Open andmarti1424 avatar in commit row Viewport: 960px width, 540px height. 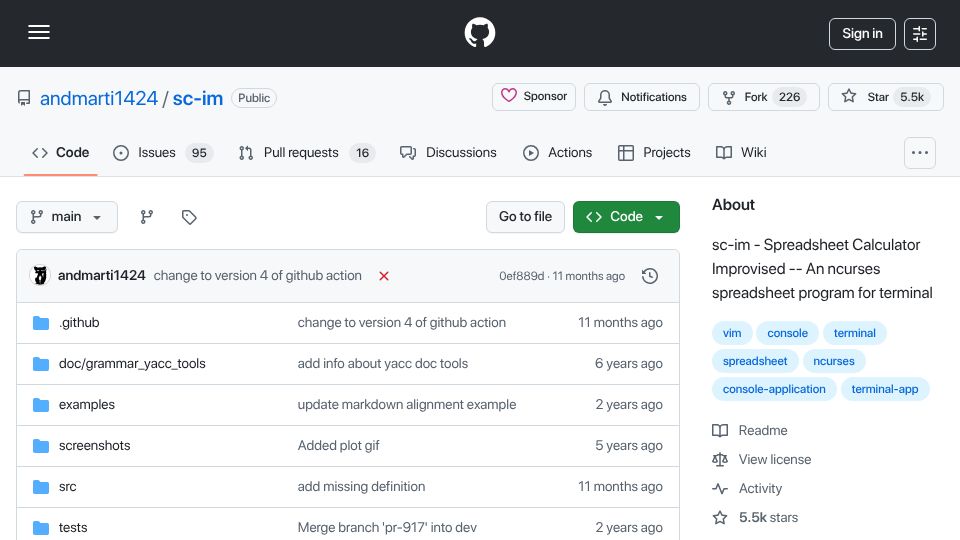(x=40, y=276)
